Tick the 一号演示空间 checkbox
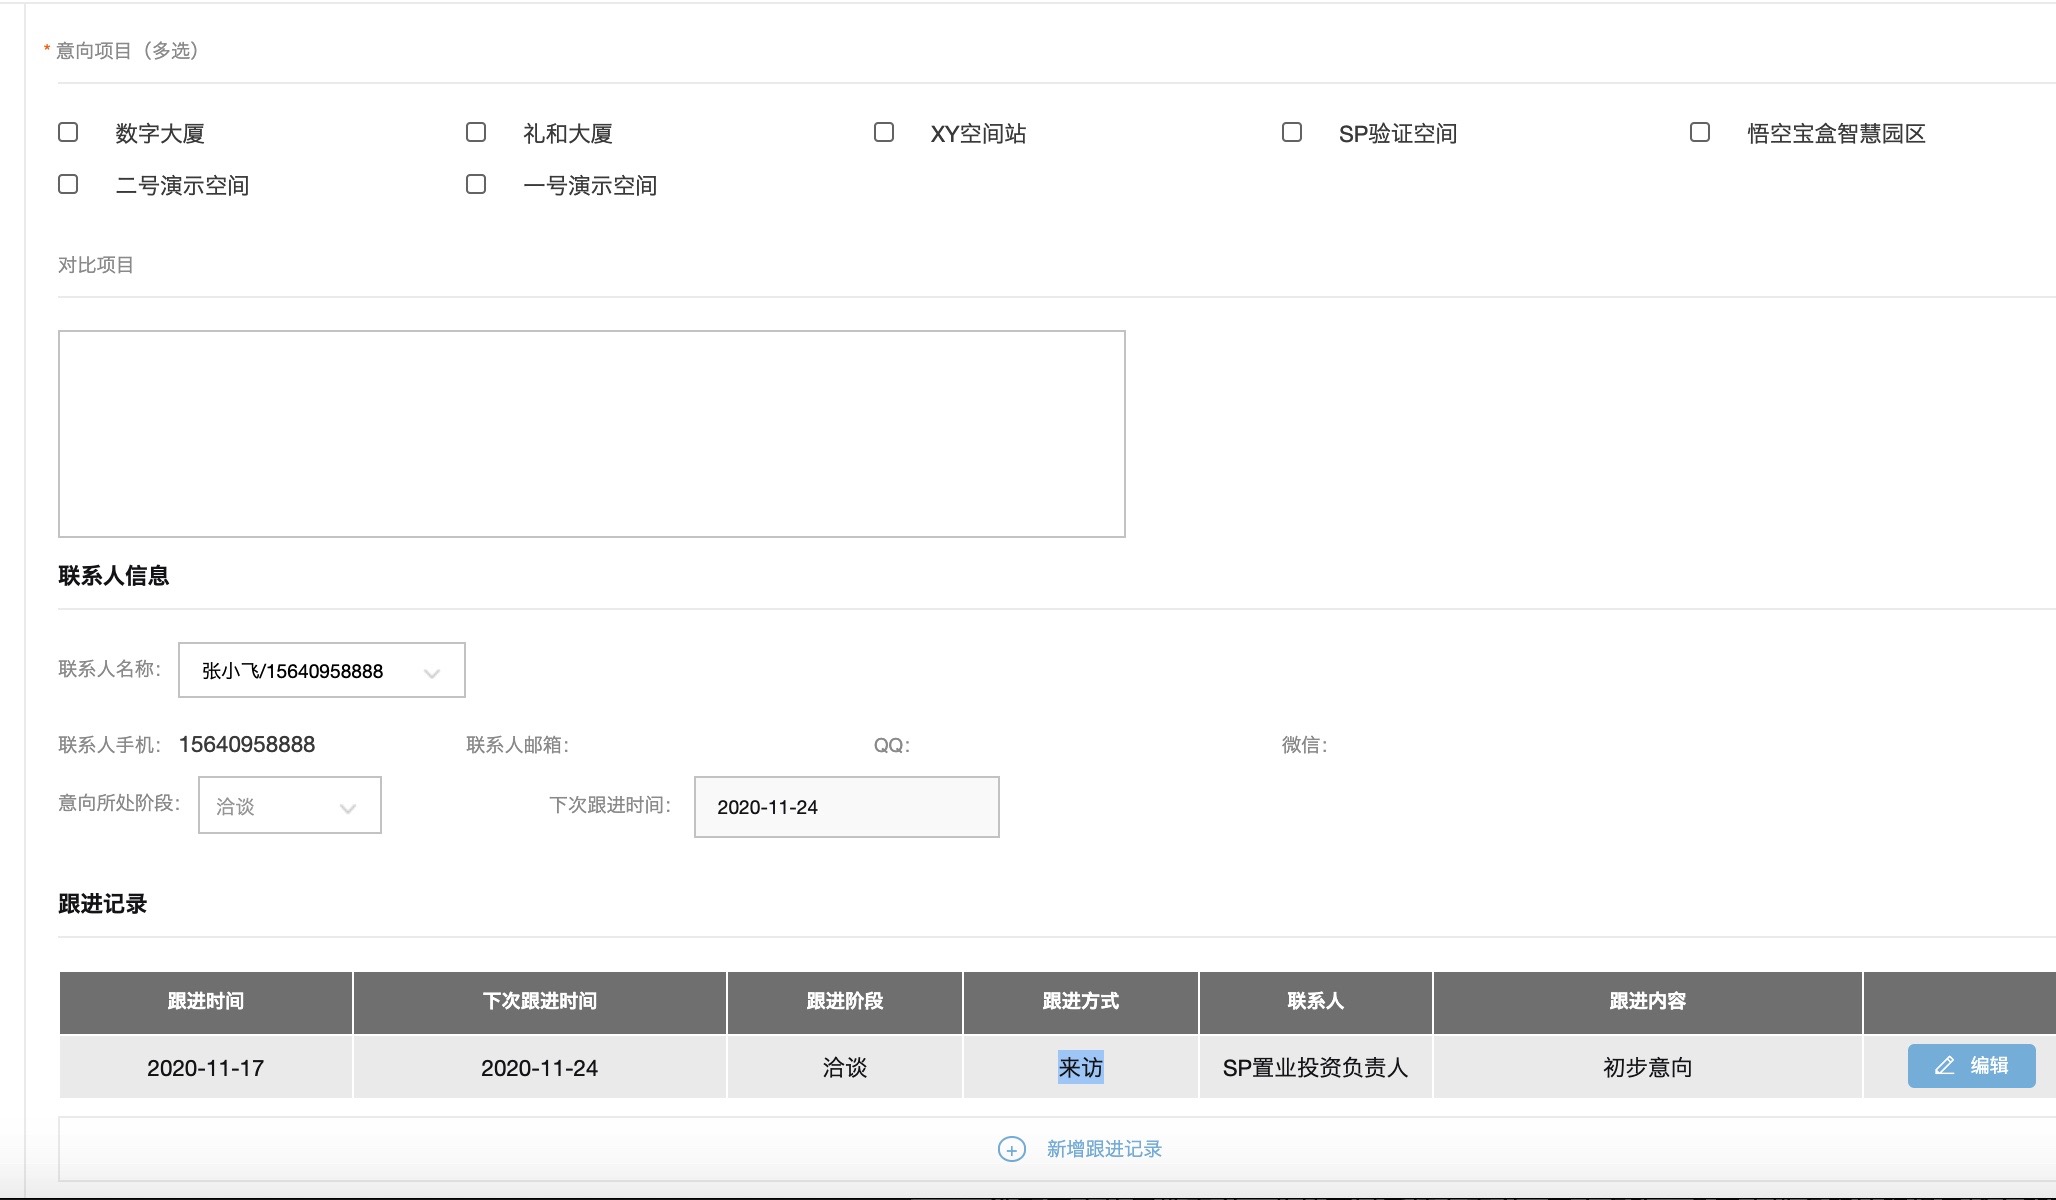This screenshot has width=2056, height=1200. [476, 184]
